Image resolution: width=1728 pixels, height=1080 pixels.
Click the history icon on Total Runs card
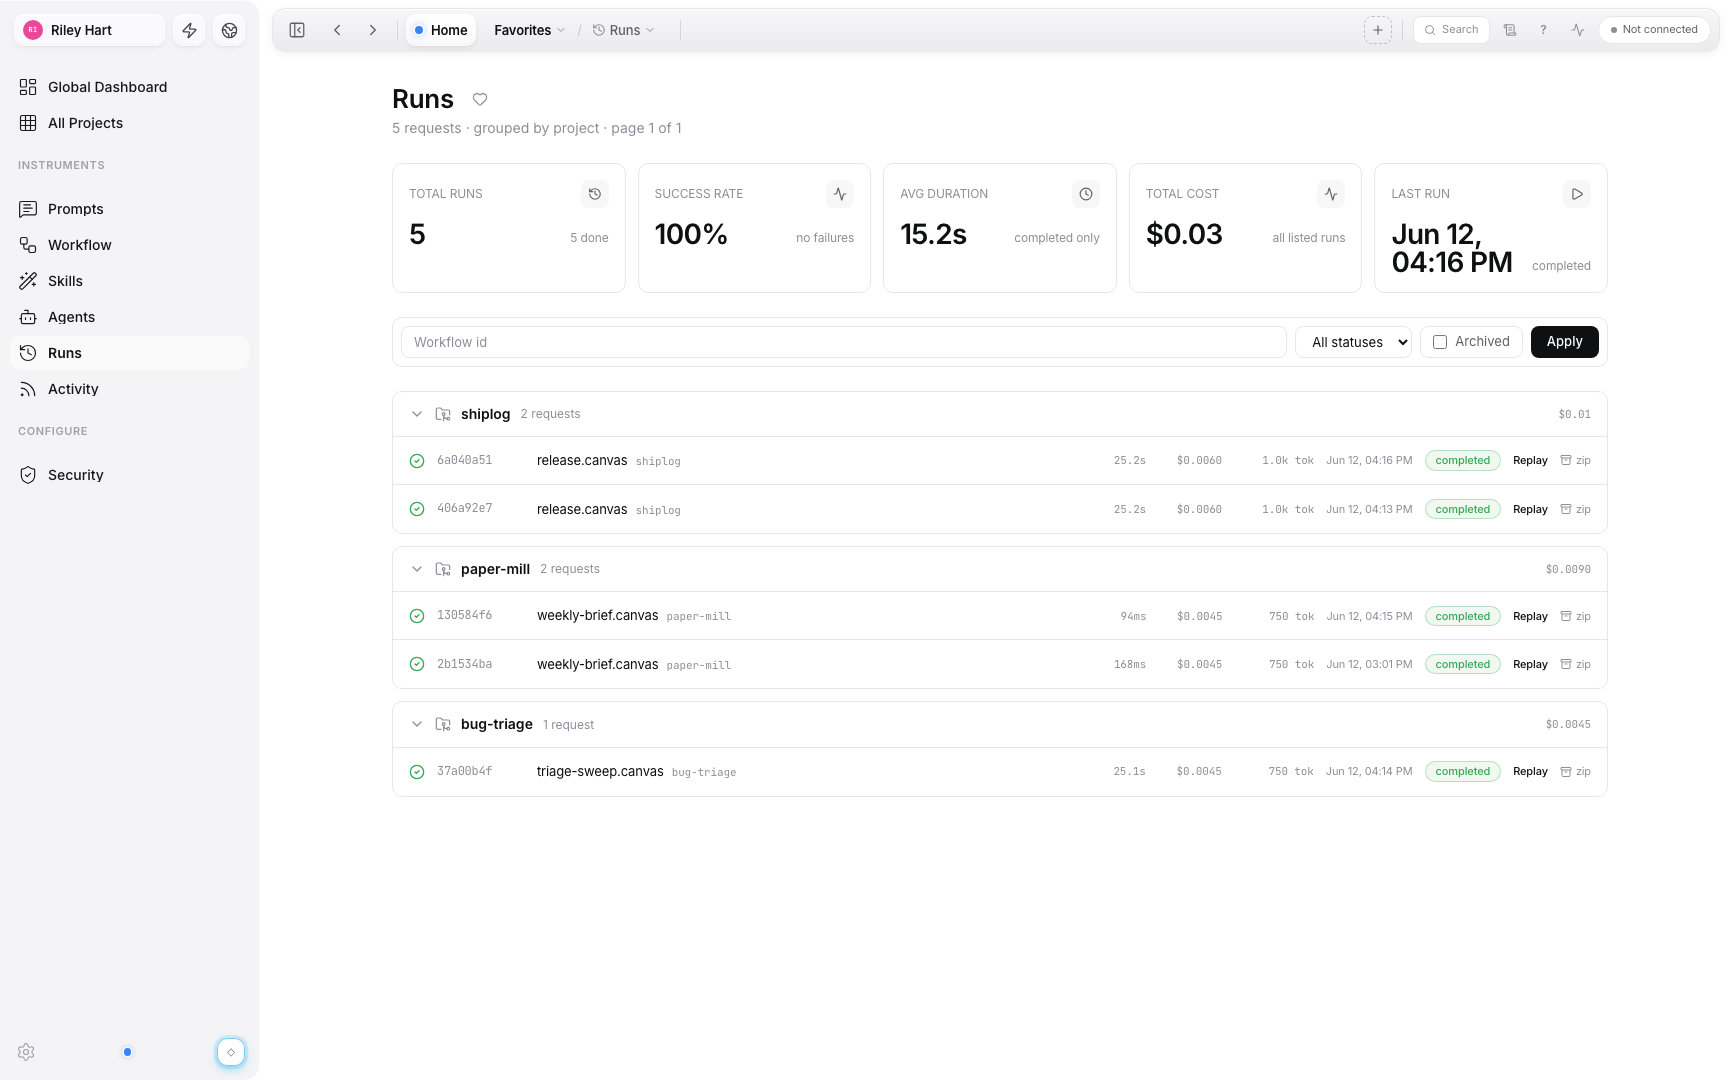pyautogui.click(x=595, y=194)
